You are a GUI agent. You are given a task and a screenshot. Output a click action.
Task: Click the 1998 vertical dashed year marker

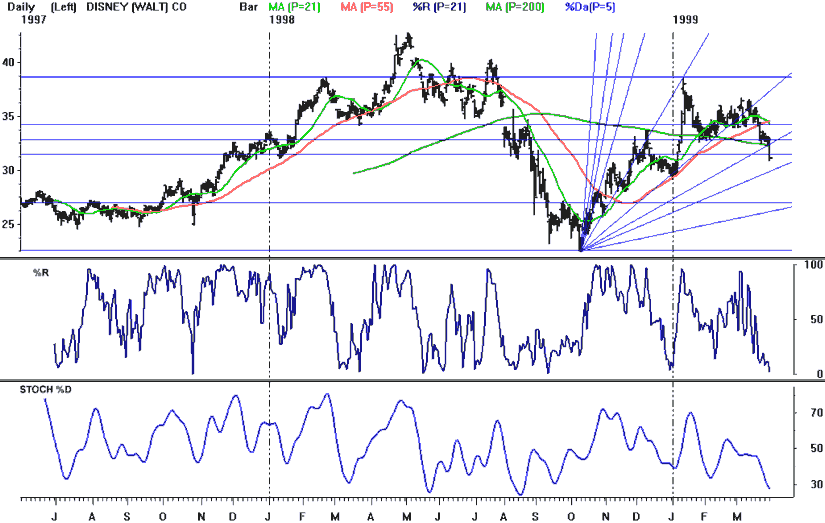pyautogui.click(x=269, y=263)
